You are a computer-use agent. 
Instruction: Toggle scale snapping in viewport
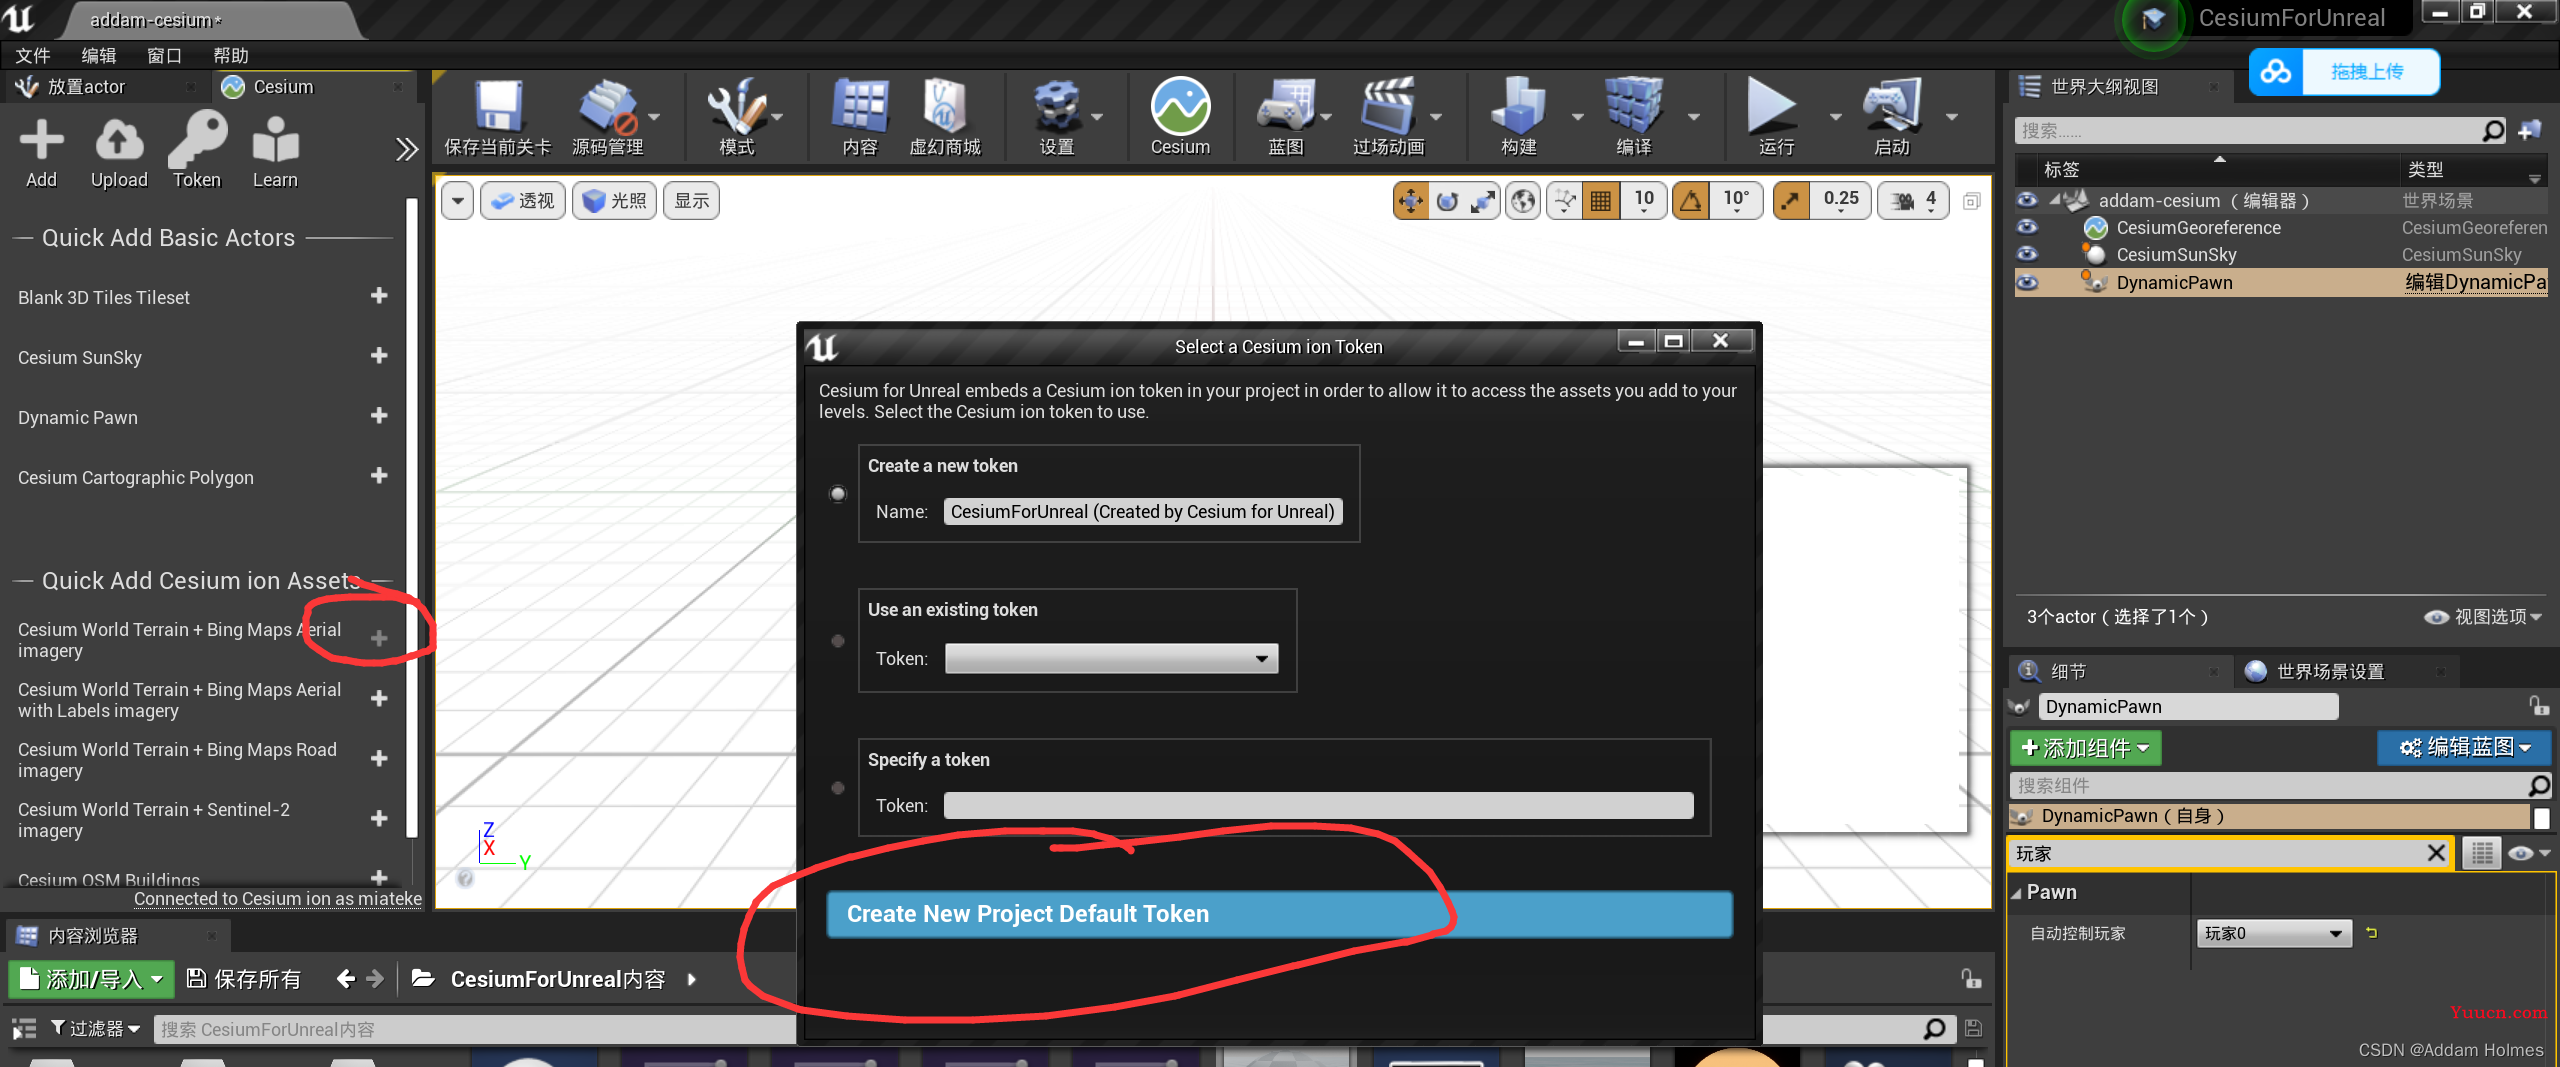tap(1791, 201)
